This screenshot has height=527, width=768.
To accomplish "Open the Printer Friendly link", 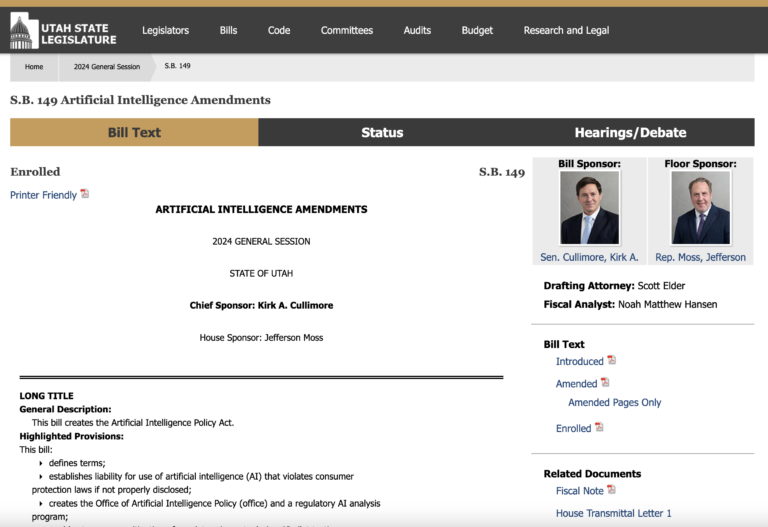I will 44,195.
